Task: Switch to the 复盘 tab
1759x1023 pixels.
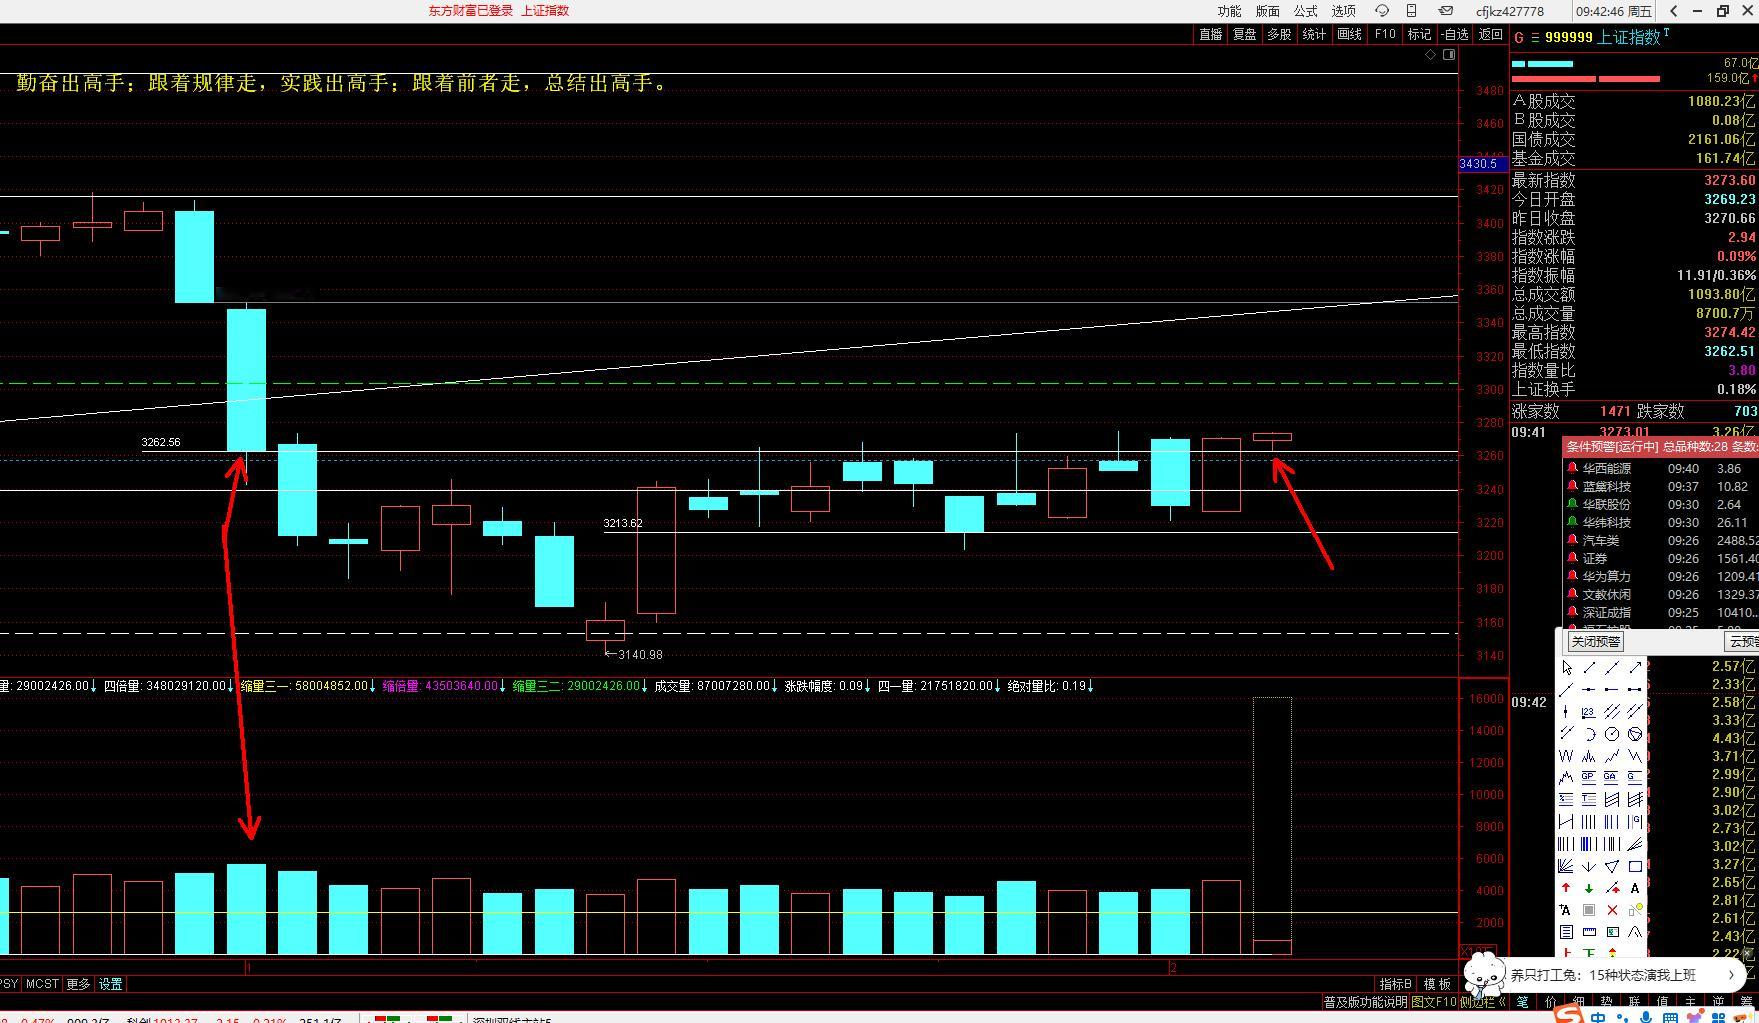Action: pyautogui.click(x=1245, y=34)
